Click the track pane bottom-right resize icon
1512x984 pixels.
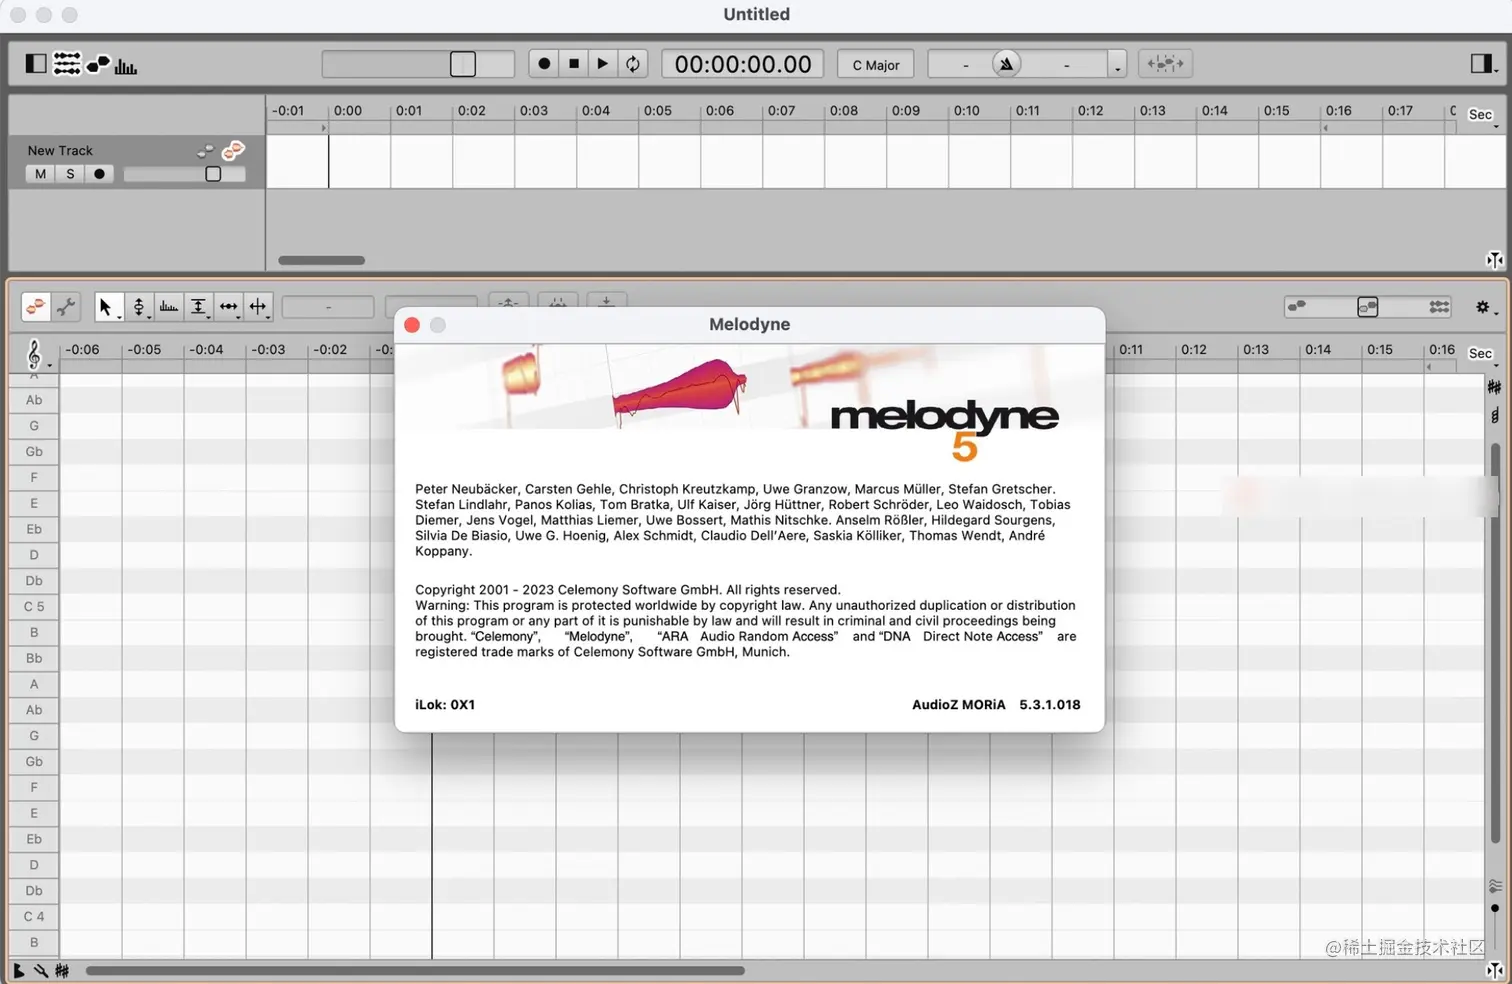pyautogui.click(x=1495, y=260)
